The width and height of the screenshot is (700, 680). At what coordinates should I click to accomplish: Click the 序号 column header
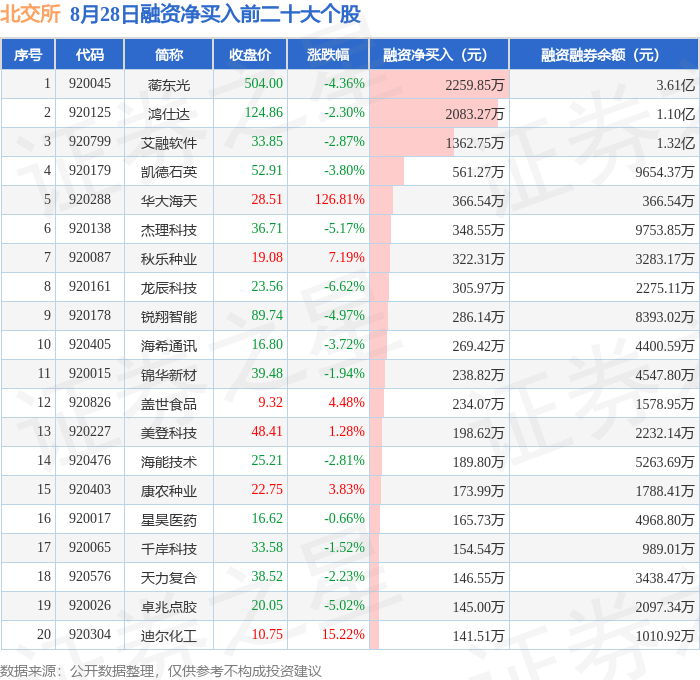(x=28, y=54)
